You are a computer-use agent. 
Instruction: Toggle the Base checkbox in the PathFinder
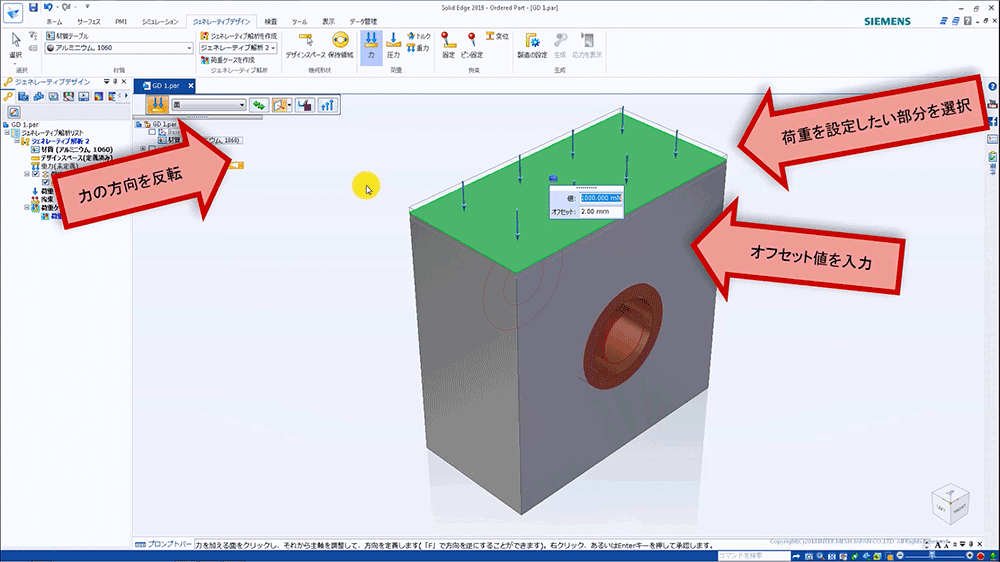[x=152, y=132]
